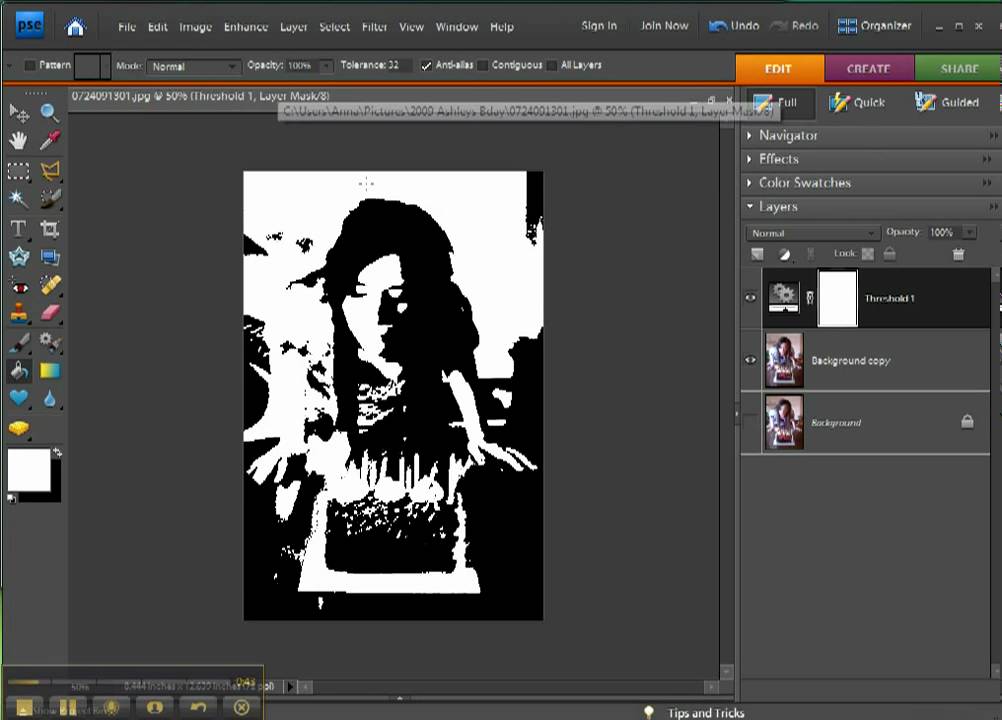Switch to the CREATE tab
The image size is (1002, 720).
pyautogui.click(x=868, y=69)
